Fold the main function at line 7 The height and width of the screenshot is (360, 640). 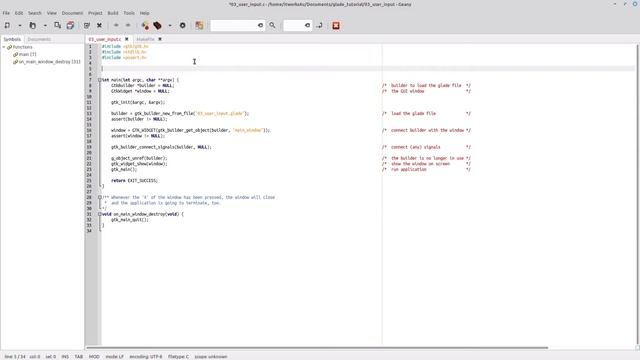pyautogui.click(x=100, y=80)
